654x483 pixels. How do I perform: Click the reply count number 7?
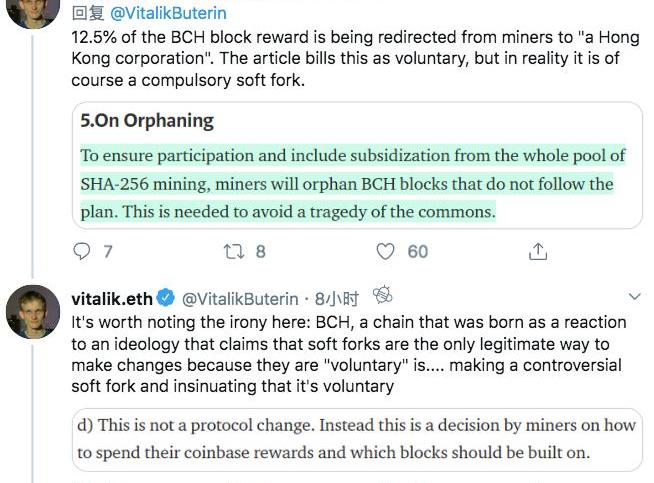pyautogui.click(x=108, y=252)
